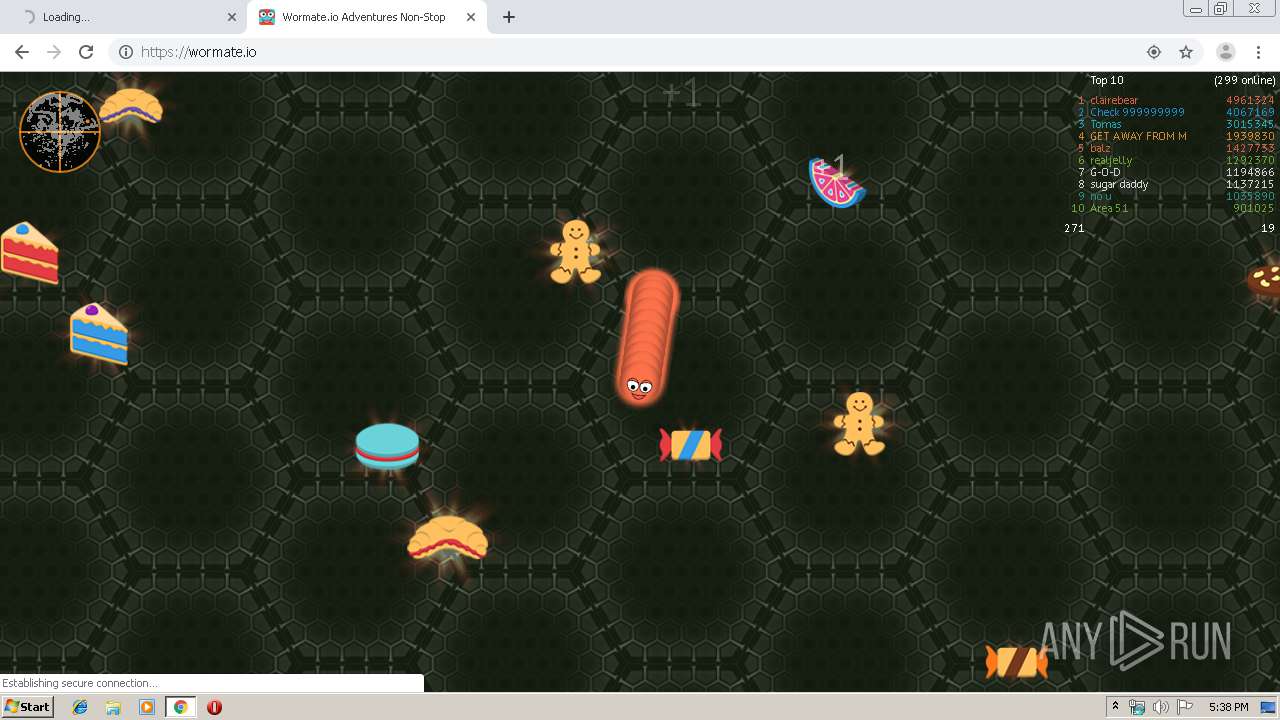The height and width of the screenshot is (720, 1280).
Task: Click the watermelon slice food item
Action: 836,182
